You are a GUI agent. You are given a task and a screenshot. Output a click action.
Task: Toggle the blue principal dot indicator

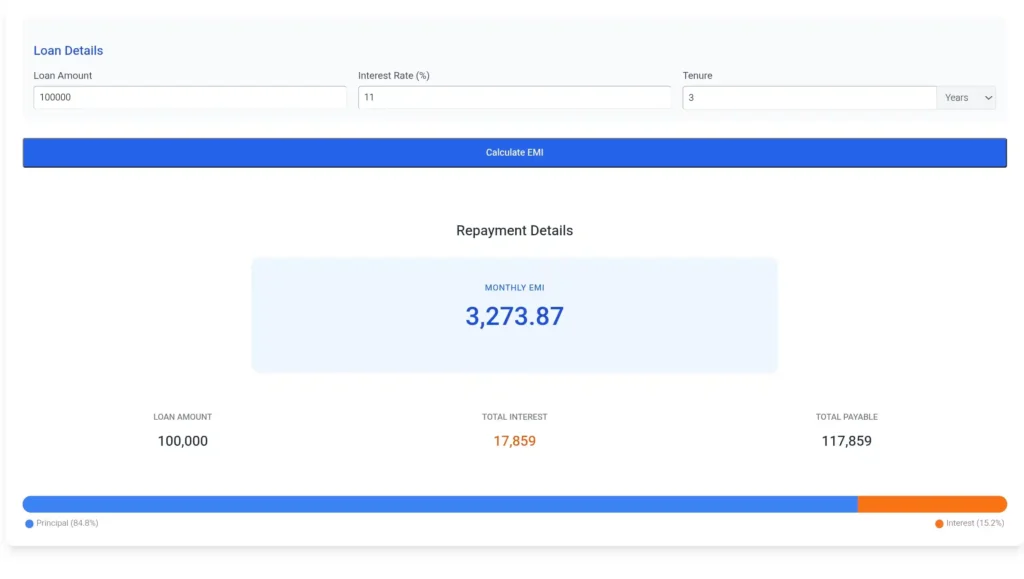point(29,523)
